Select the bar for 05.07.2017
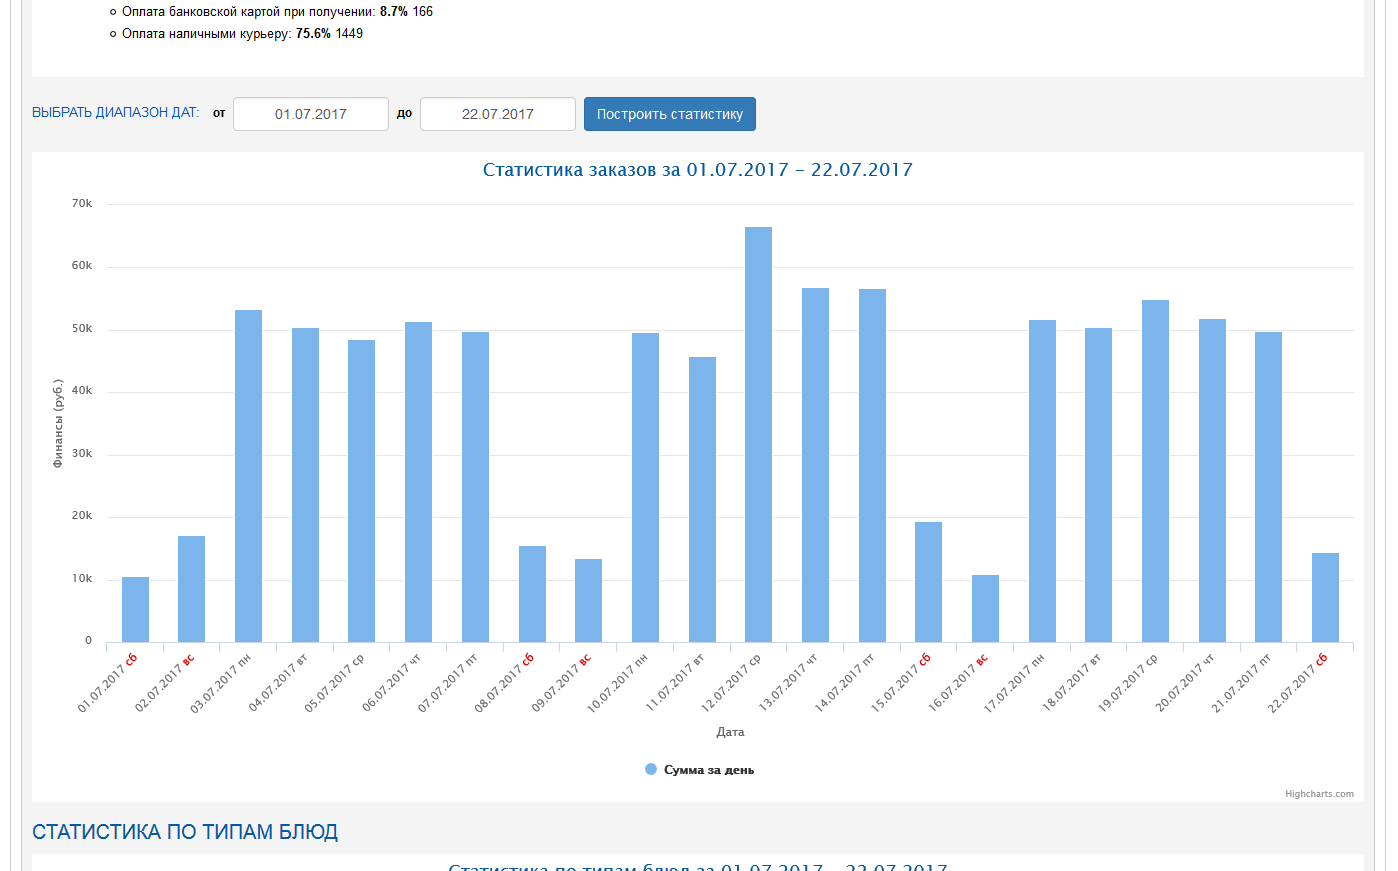Image resolution: width=1398 pixels, height=871 pixels. pos(362,491)
